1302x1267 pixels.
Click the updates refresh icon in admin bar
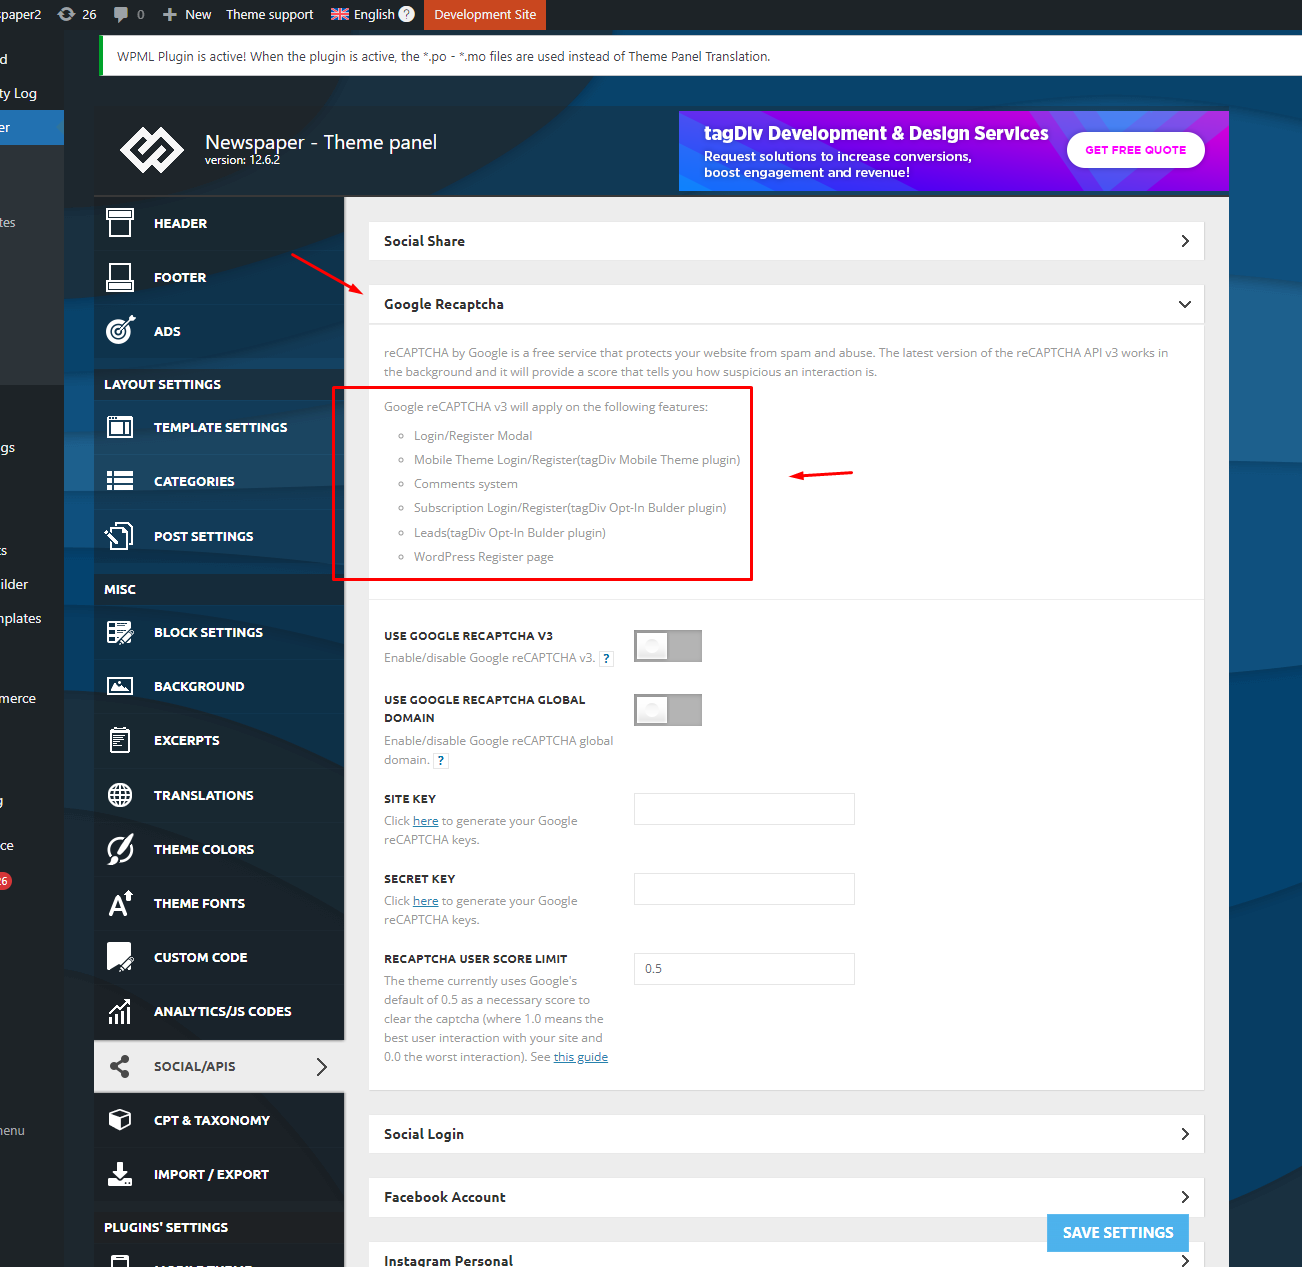[67, 14]
